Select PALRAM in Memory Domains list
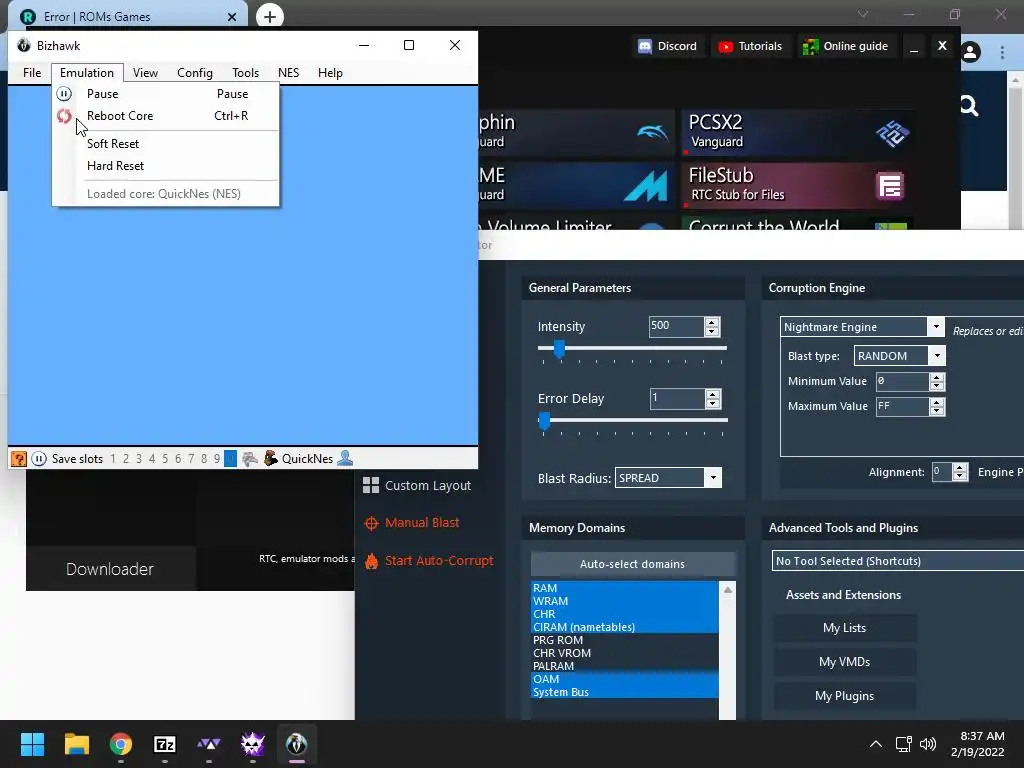The height and width of the screenshot is (768, 1024). pos(625,666)
